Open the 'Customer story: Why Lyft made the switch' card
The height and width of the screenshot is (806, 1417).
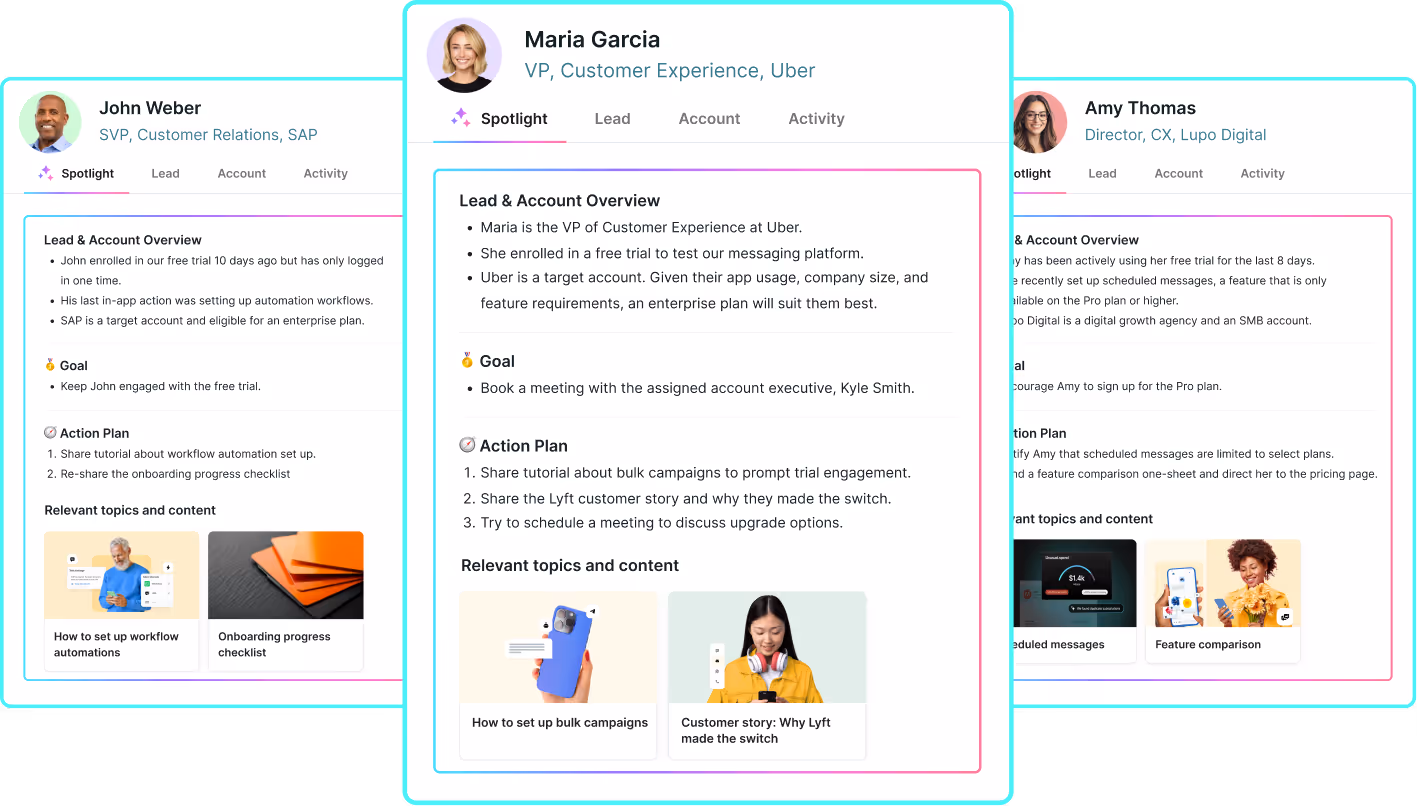click(x=767, y=675)
